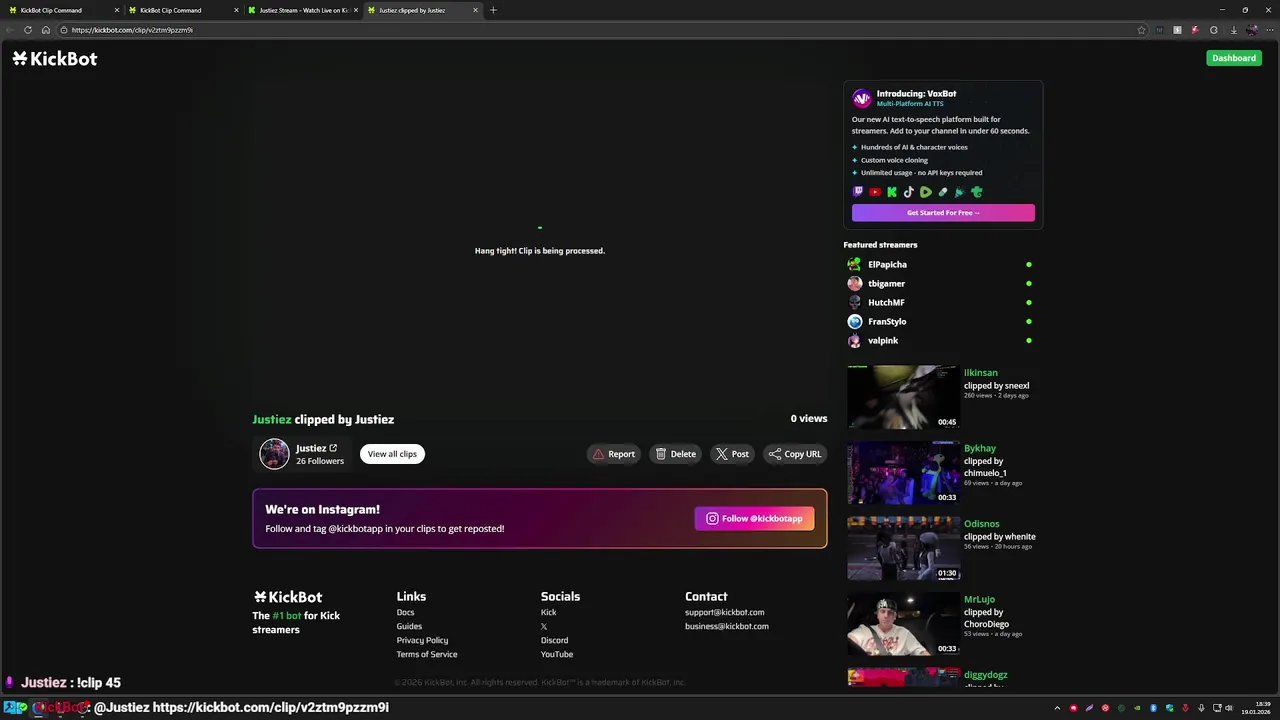The image size is (1280, 720).
Task: Click the footer KickBot logo
Action: point(288,597)
